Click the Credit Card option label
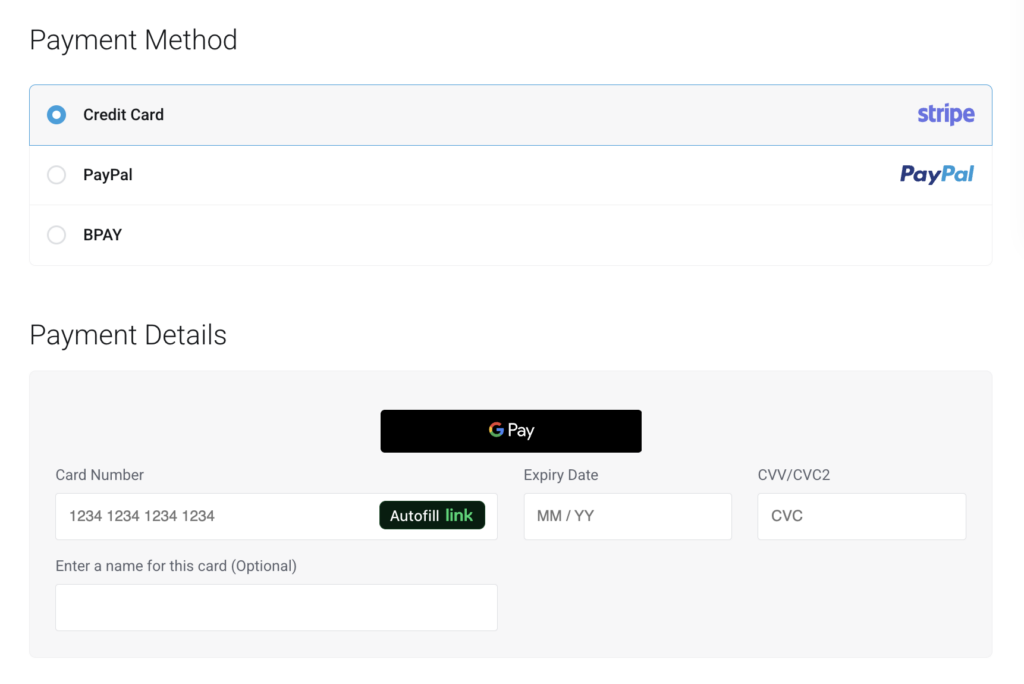This screenshot has height=684, width=1024. [x=123, y=115]
